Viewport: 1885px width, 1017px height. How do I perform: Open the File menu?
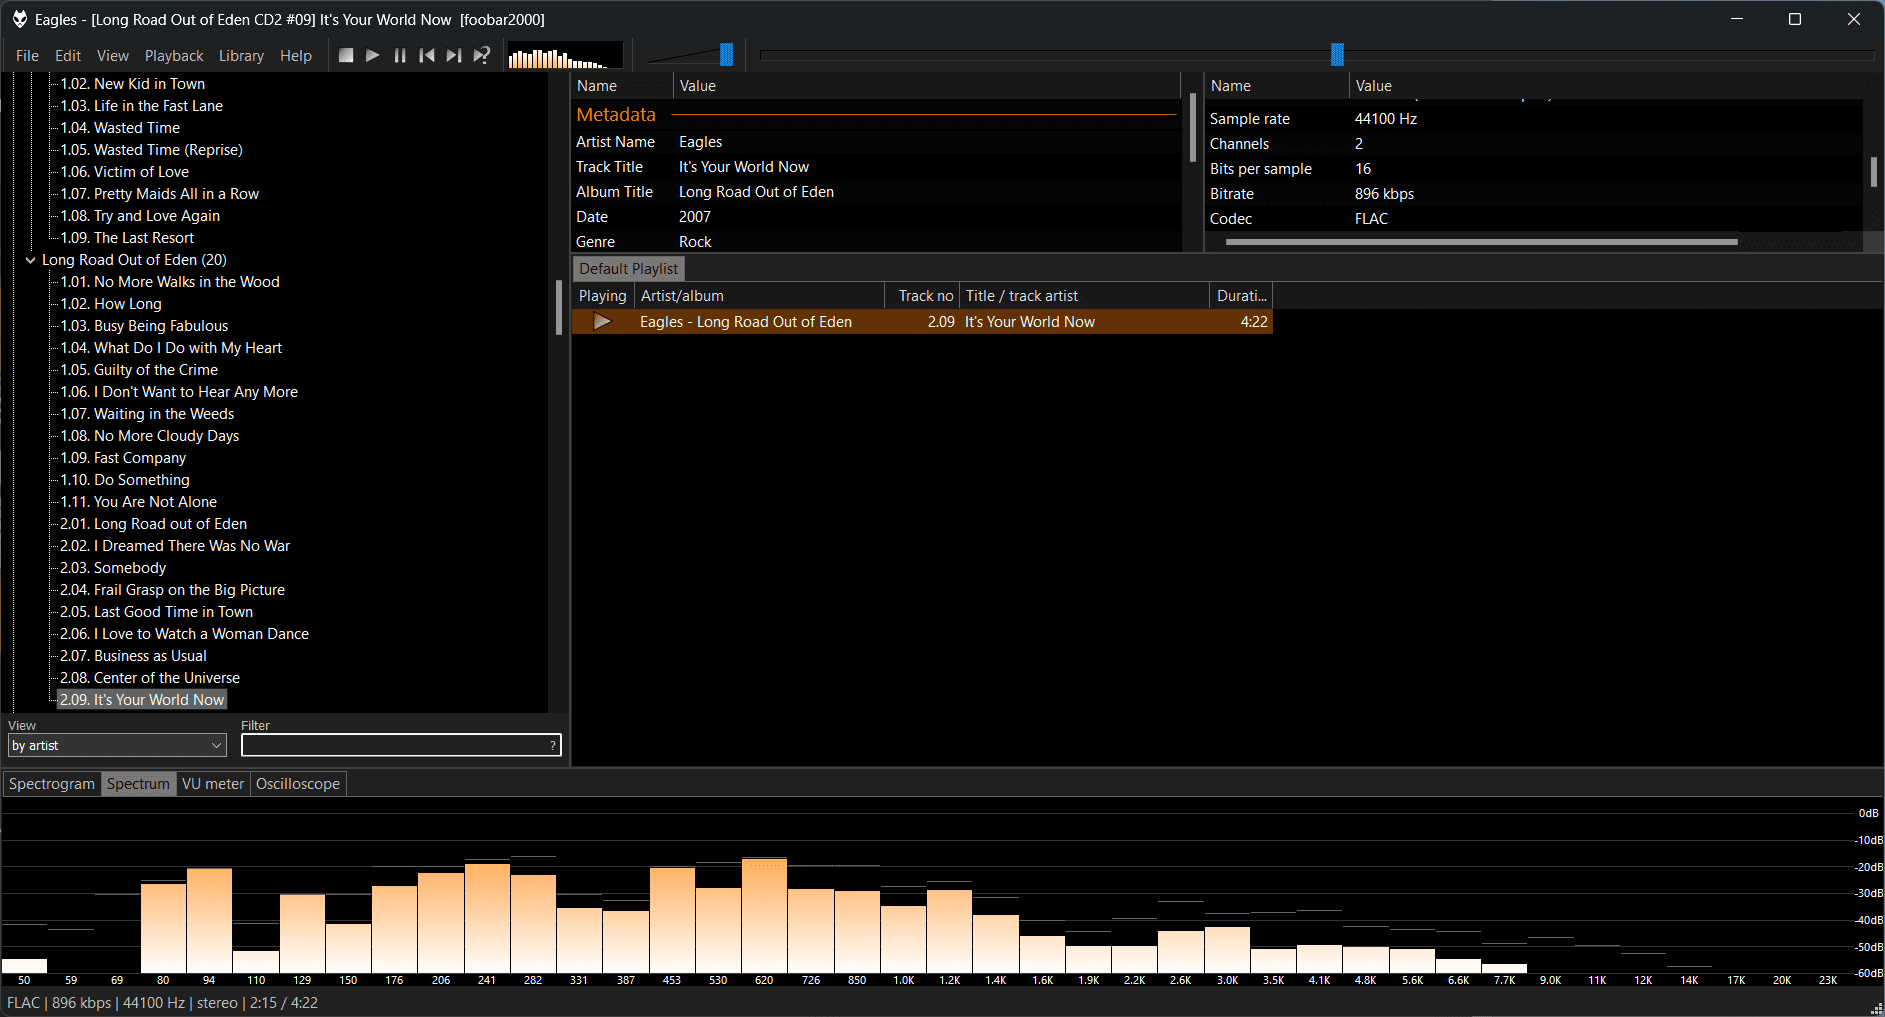click(x=27, y=56)
